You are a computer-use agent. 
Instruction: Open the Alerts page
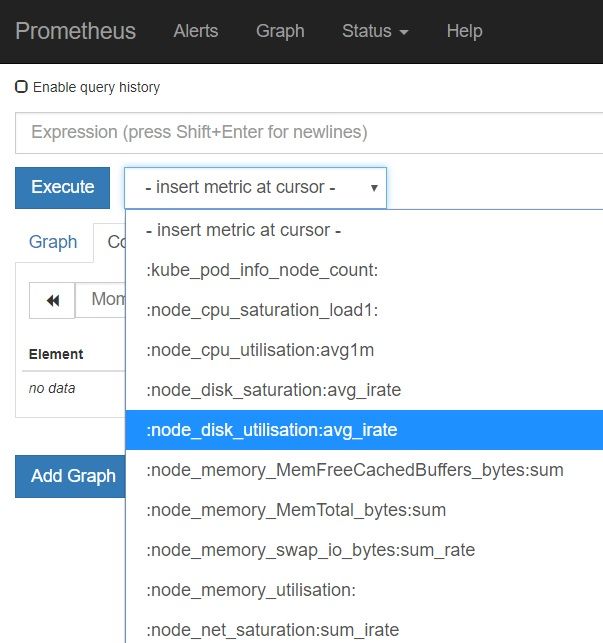click(x=196, y=31)
